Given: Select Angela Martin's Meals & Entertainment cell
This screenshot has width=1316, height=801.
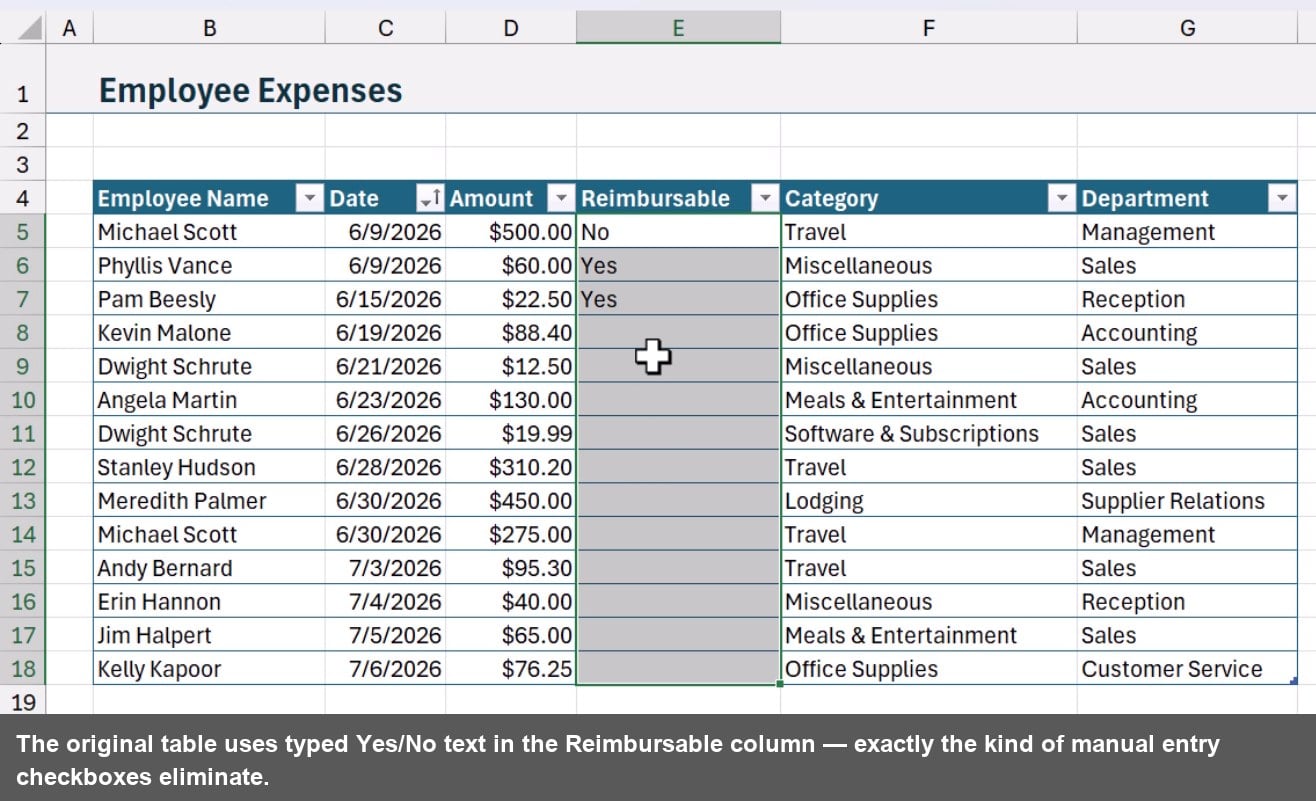Looking at the screenshot, I should pos(928,400).
